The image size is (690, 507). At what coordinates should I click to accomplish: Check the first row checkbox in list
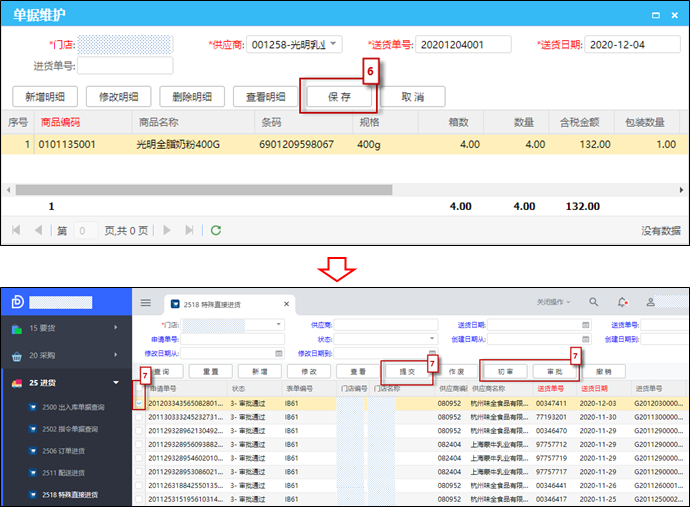(x=140, y=402)
